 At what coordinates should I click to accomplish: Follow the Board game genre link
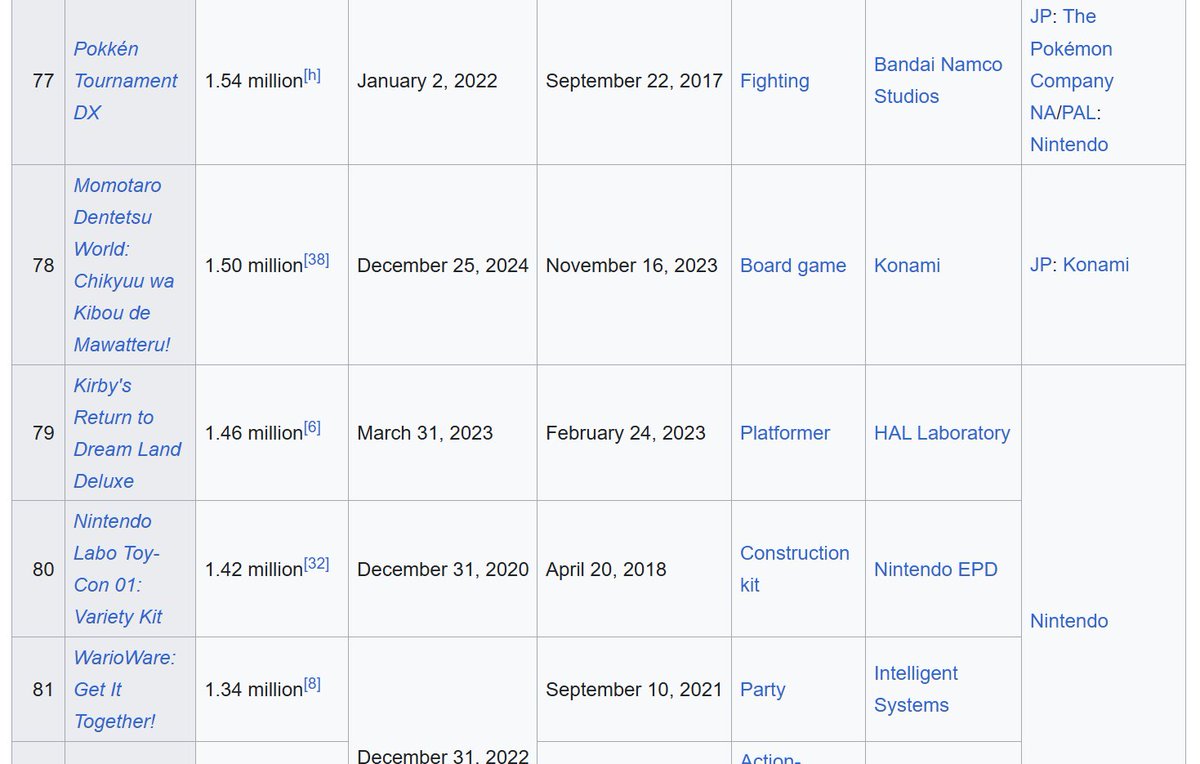click(x=793, y=266)
